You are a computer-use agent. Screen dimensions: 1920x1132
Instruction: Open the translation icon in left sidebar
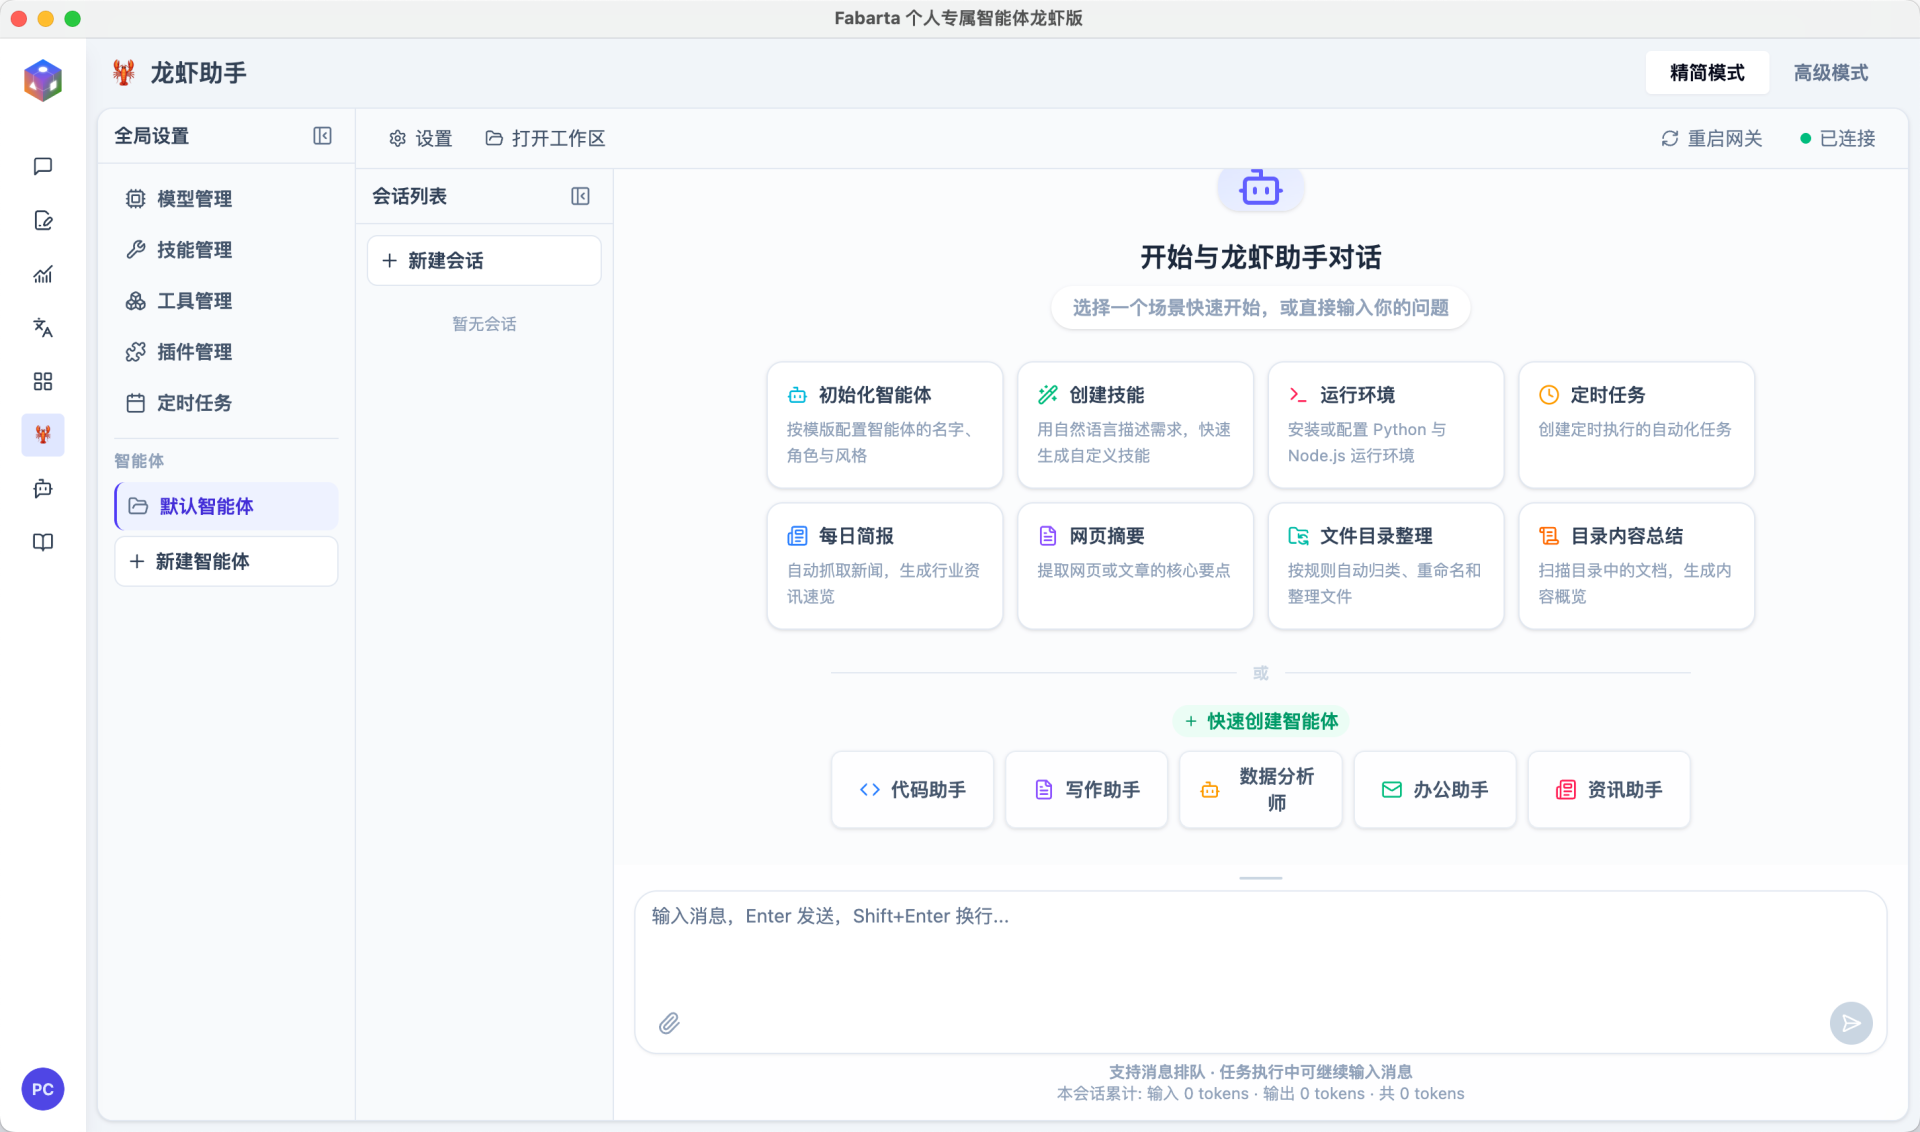coord(43,328)
